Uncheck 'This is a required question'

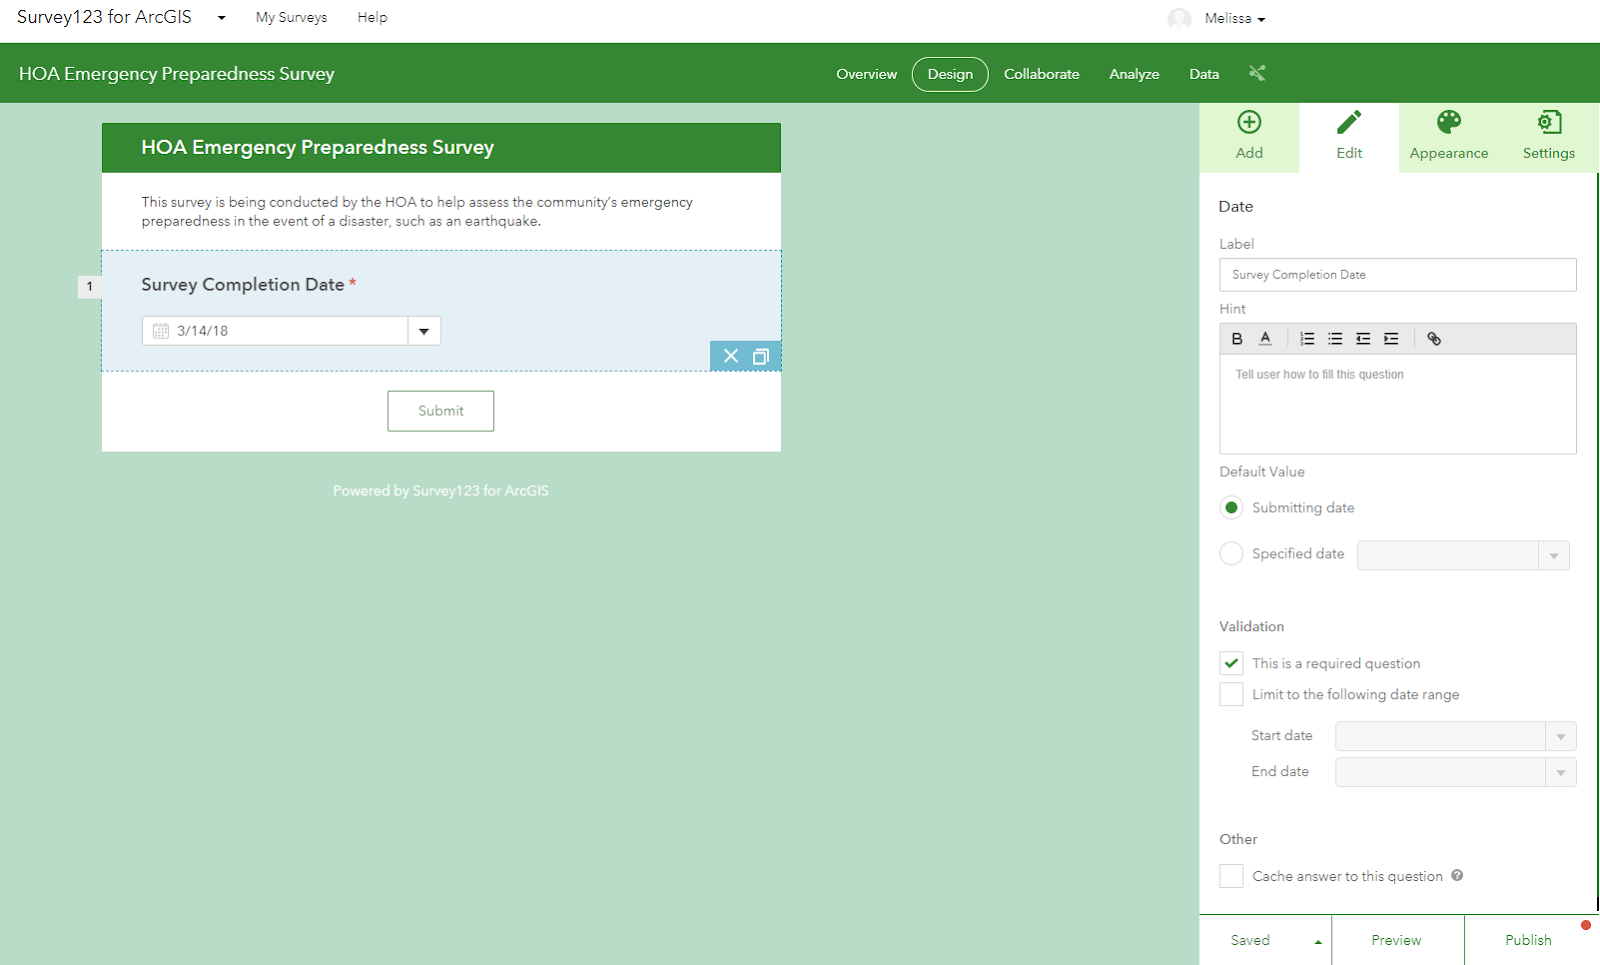[1231, 662]
